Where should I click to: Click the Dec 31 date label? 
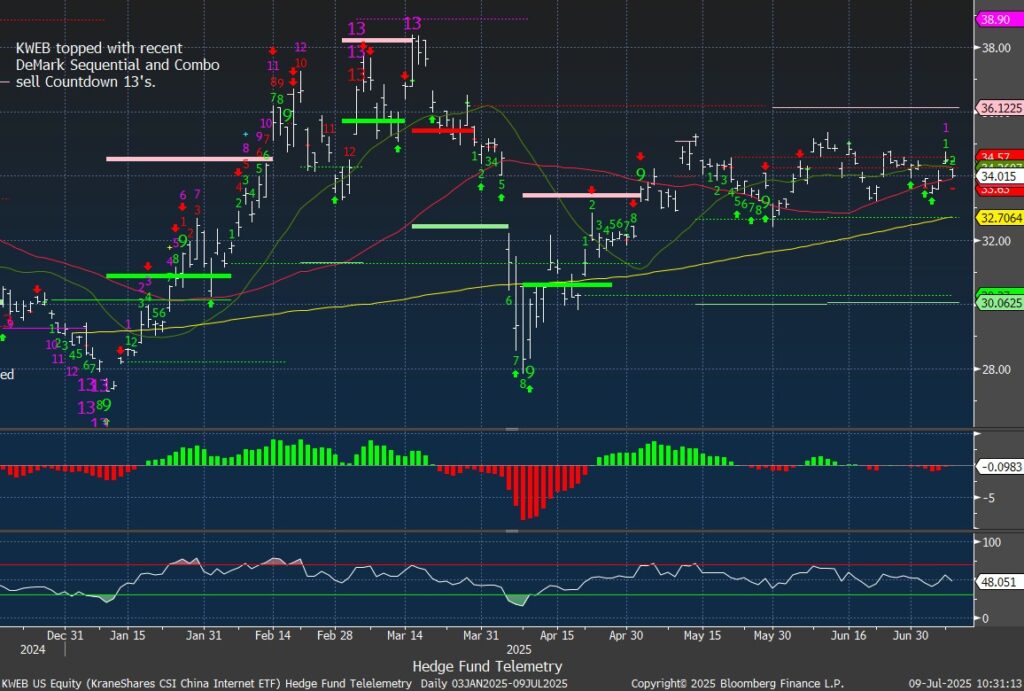click(x=65, y=635)
